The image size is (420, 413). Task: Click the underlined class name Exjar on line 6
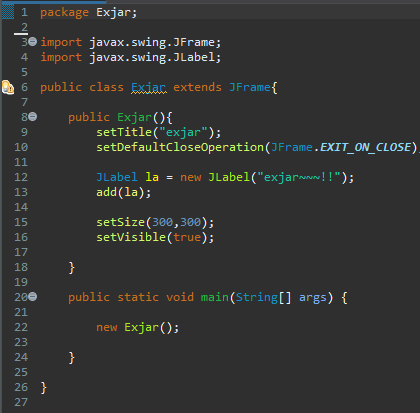[148, 87]
